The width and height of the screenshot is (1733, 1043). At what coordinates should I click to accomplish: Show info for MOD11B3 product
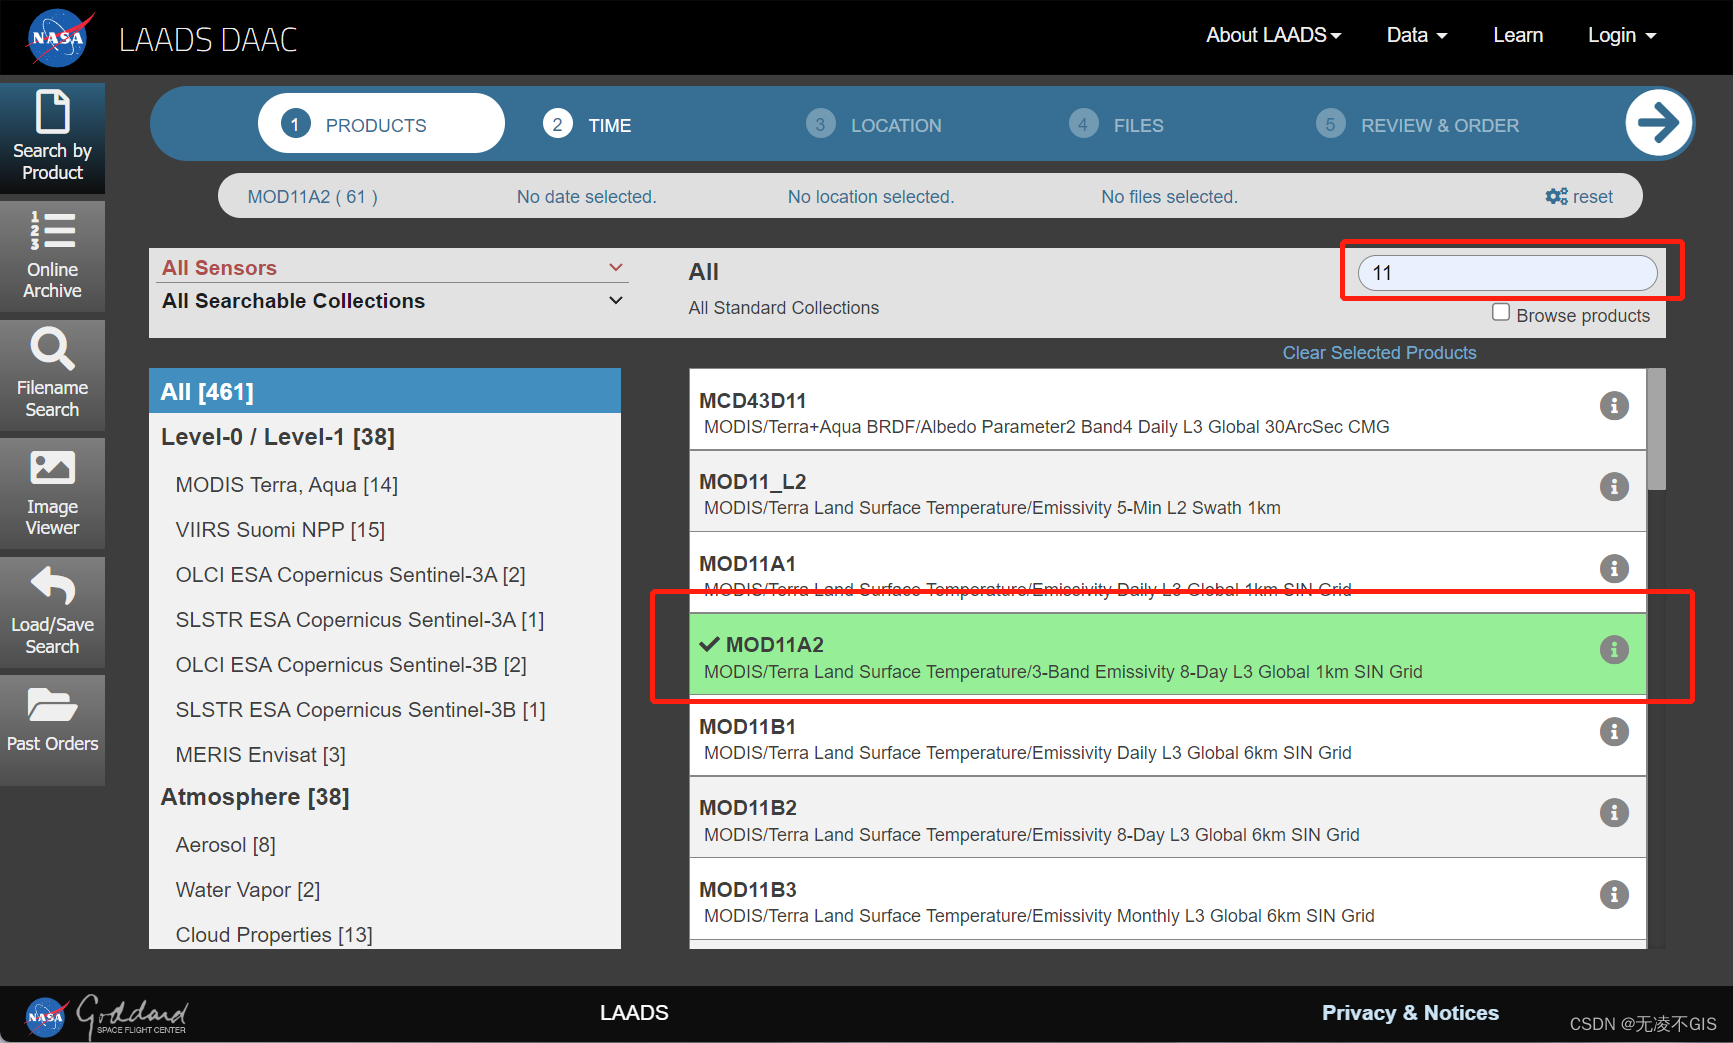1614,894
